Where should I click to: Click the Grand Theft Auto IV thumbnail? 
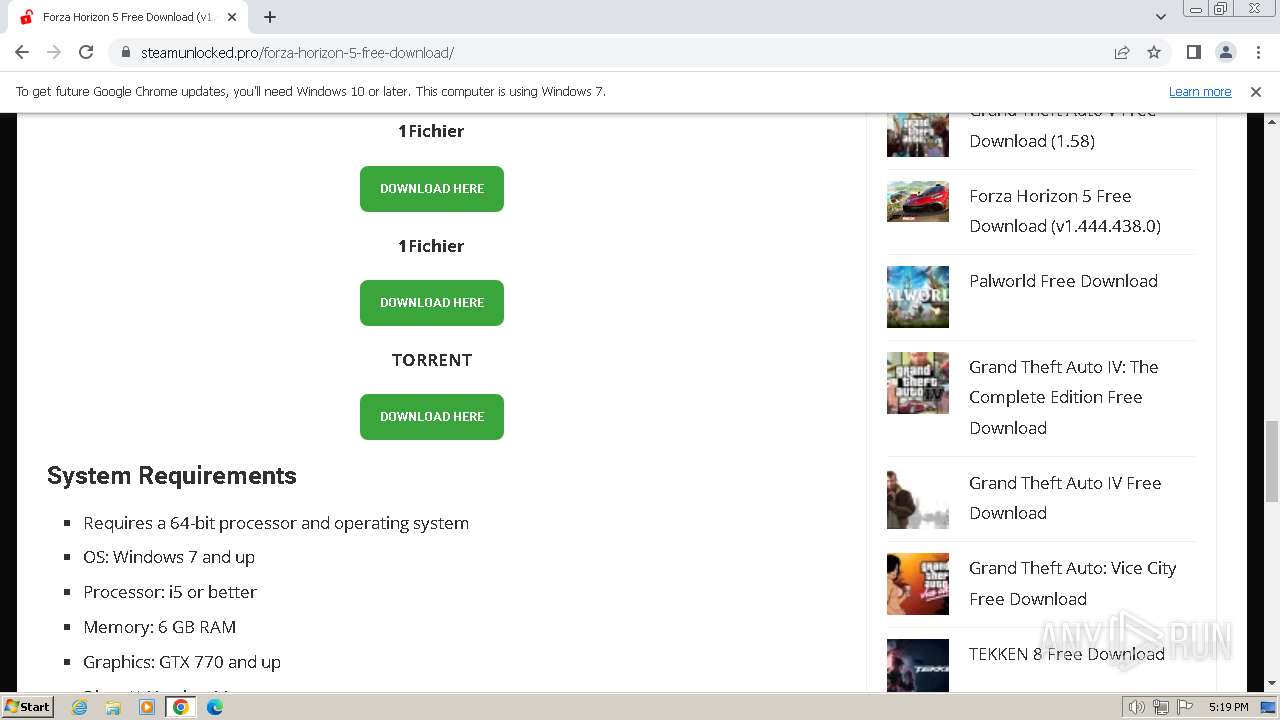[917, 498]
